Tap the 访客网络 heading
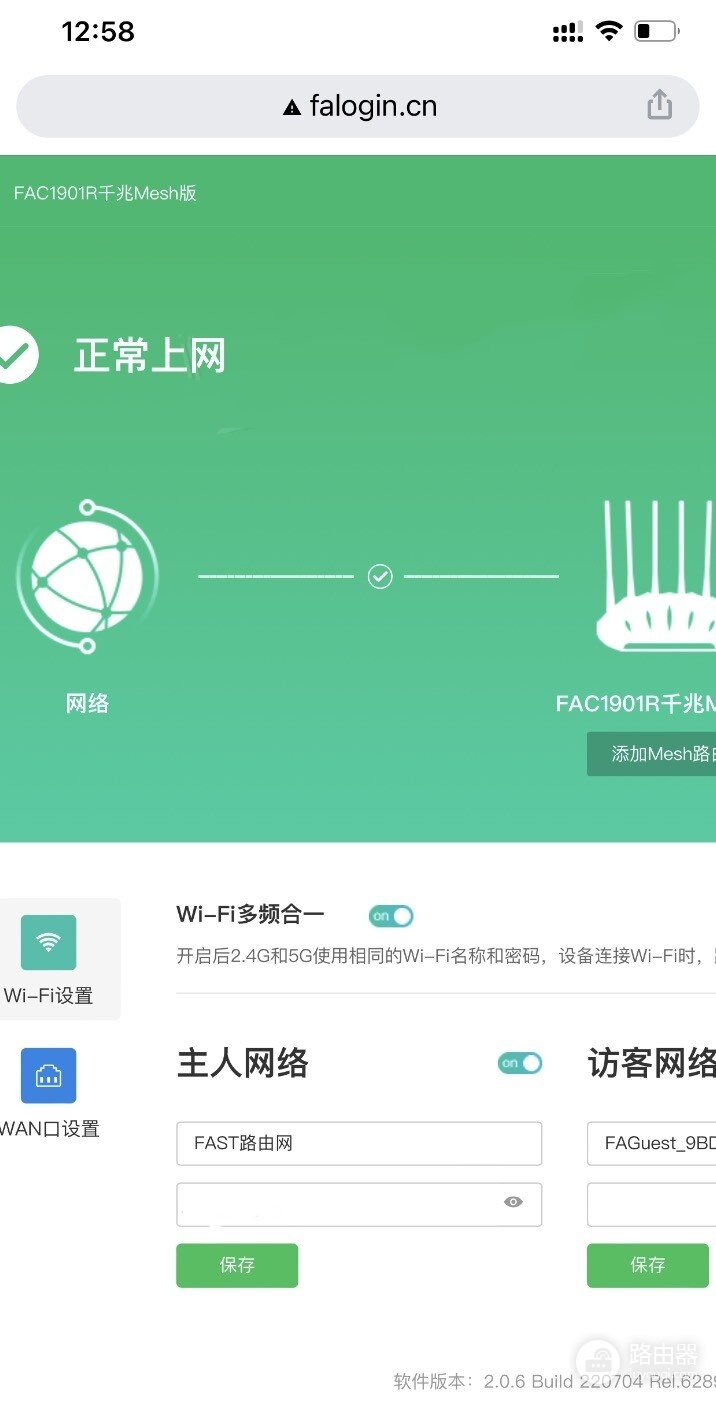Viewport: 716px width, 1402px height. click(652, 1063)
